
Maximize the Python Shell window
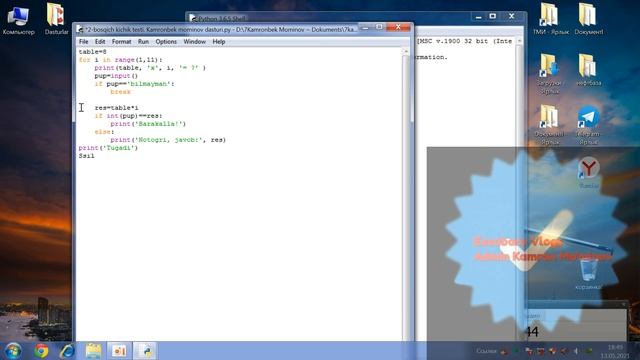pyautogui.click(x=493, y=16)
